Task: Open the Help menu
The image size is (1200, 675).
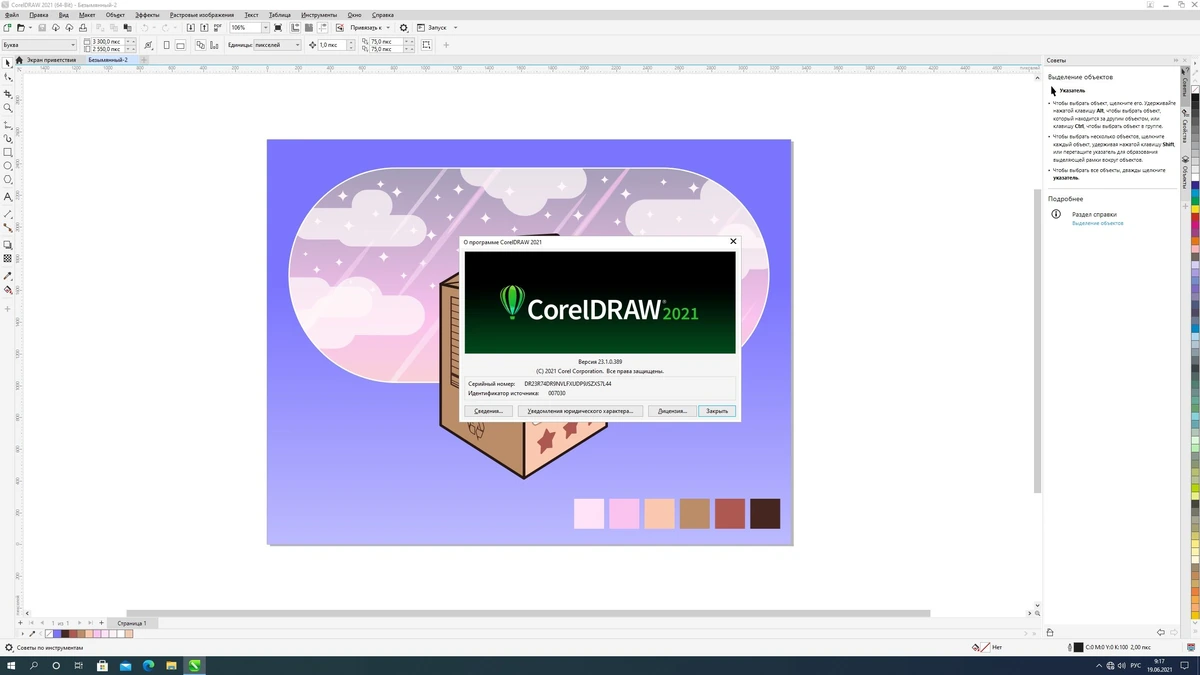Action: coord(382,16)
